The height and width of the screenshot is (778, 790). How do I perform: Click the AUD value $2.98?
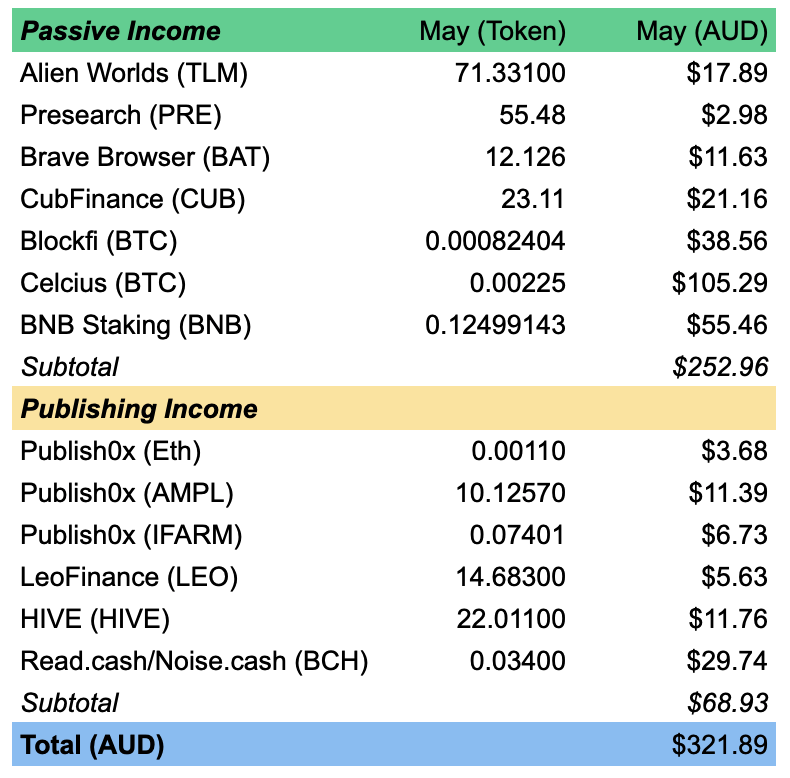(x=735, y=115)
